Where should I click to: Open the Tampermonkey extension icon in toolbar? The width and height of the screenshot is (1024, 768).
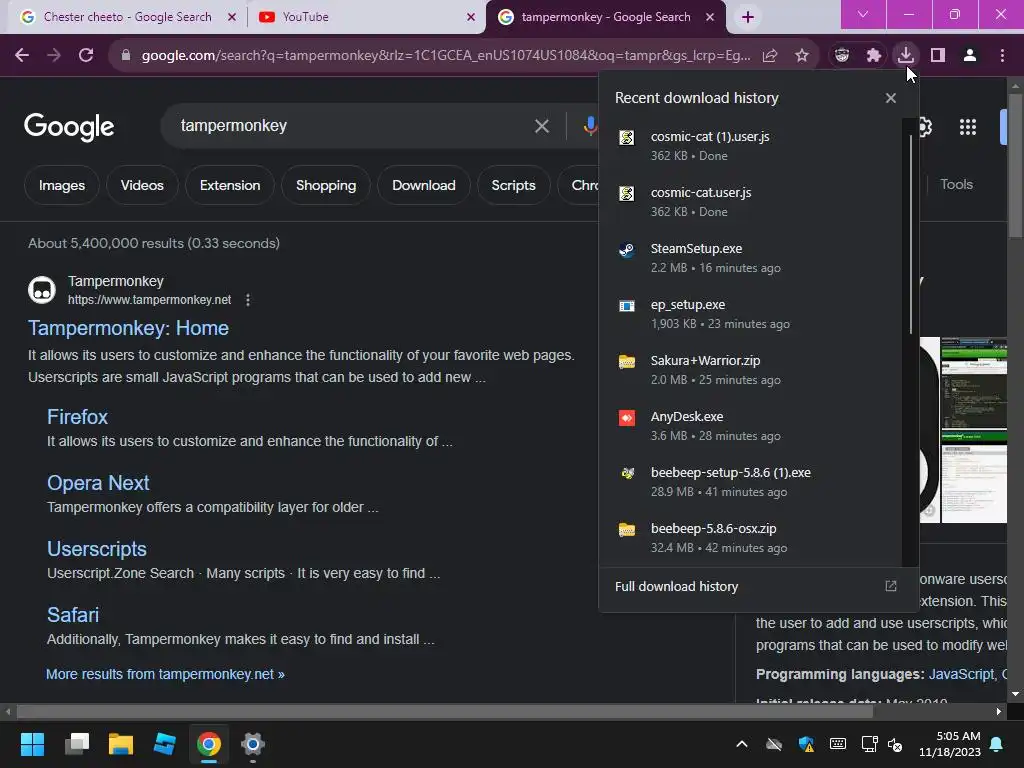click(842, 56)
